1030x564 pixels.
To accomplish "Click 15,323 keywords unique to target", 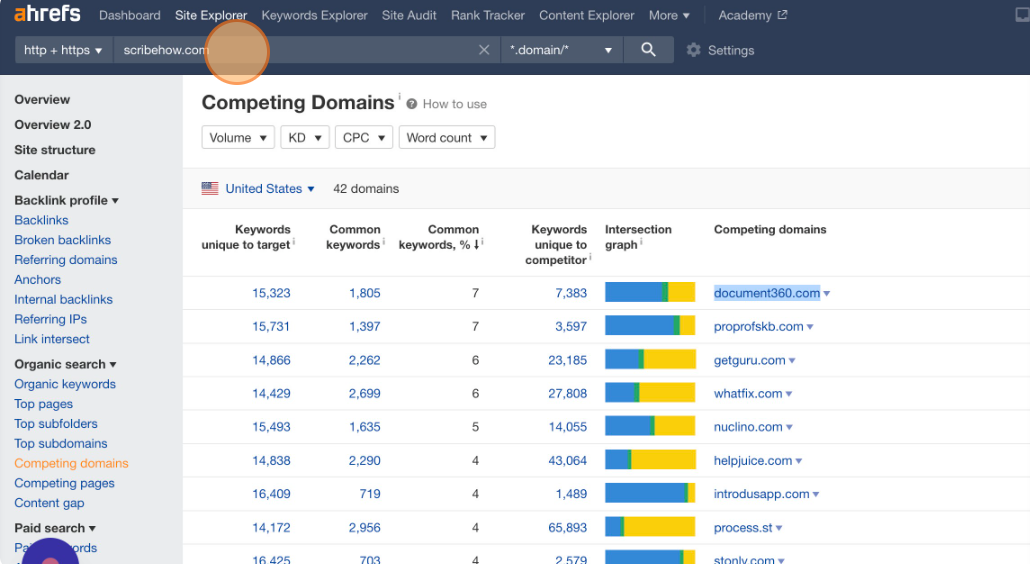I will [271, 293].
